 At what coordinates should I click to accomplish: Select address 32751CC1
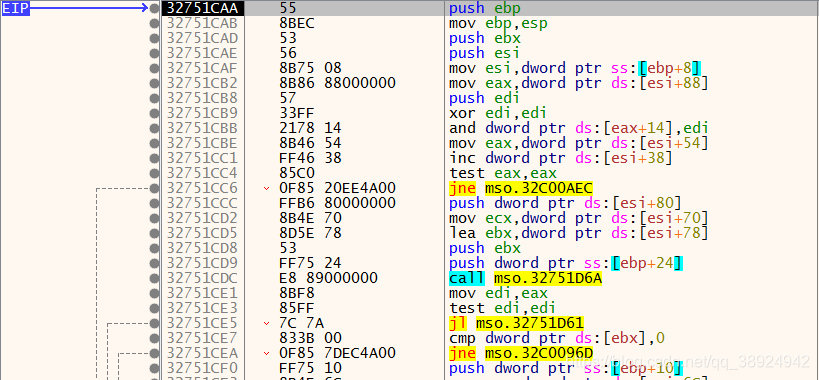[202, 158]
